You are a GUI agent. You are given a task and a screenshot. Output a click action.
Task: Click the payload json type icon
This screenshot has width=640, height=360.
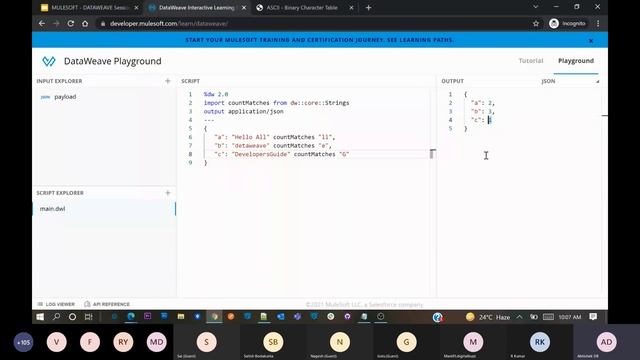pyautogui.click(x=45, y=97)
